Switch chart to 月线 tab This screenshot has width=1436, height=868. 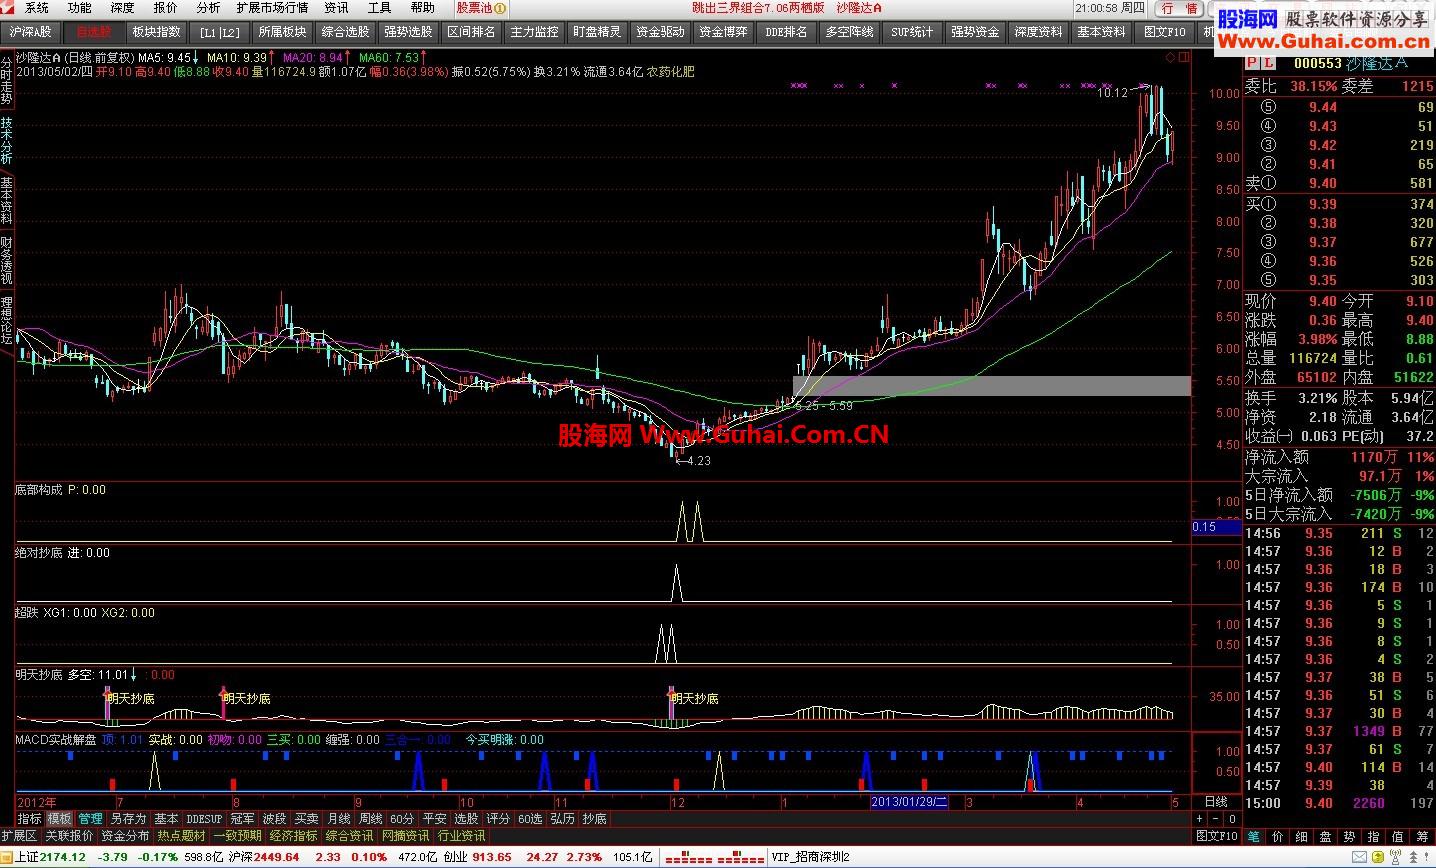coord(338,818)
